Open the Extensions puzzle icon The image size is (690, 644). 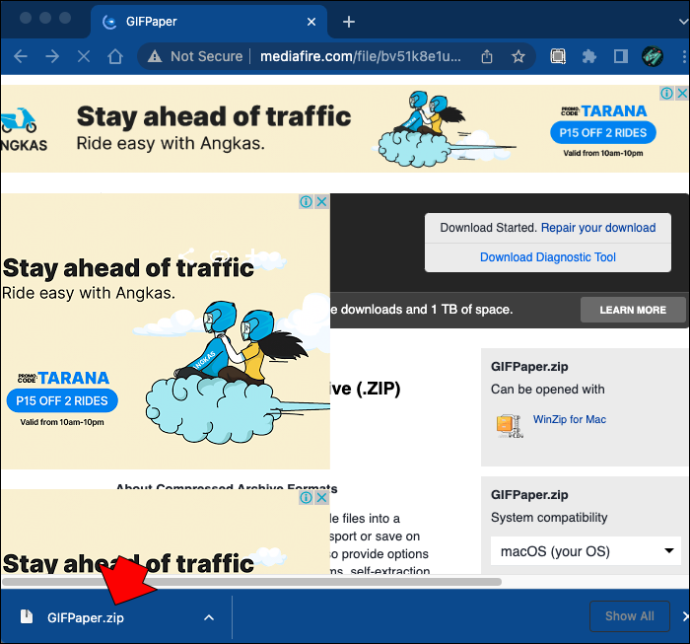(x=589, y=56)
